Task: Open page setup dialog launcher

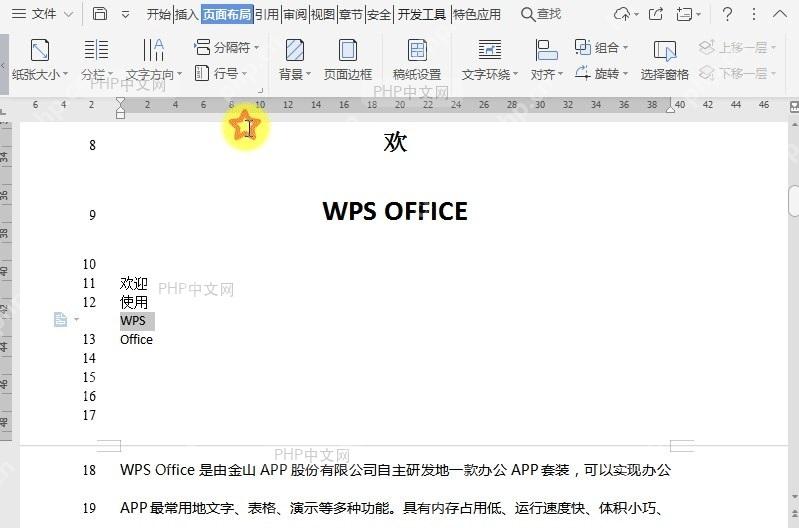Action: (x=260, y=90)
